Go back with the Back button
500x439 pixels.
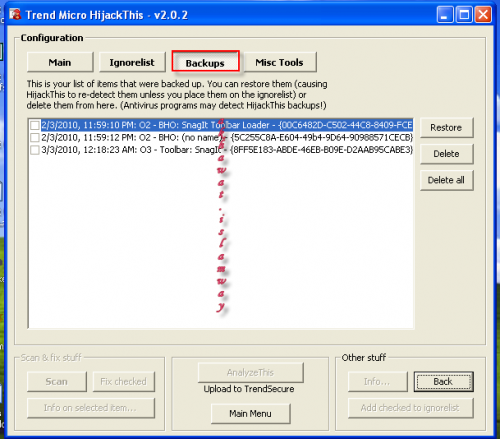point(443,381)
